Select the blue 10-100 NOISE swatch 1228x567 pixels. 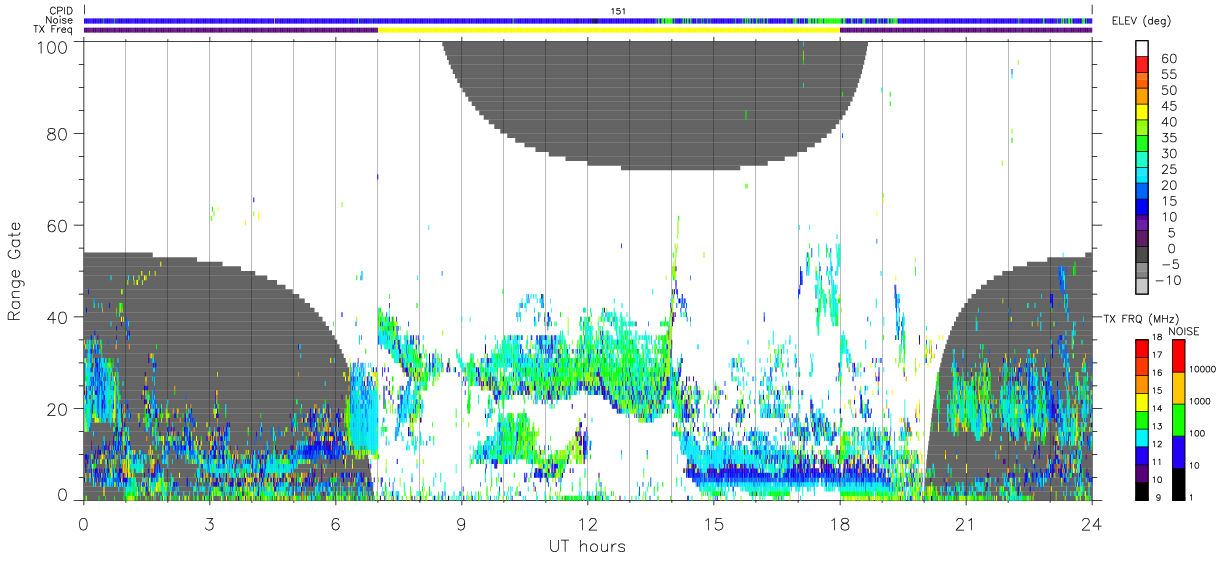click(x=1178, y=451)
